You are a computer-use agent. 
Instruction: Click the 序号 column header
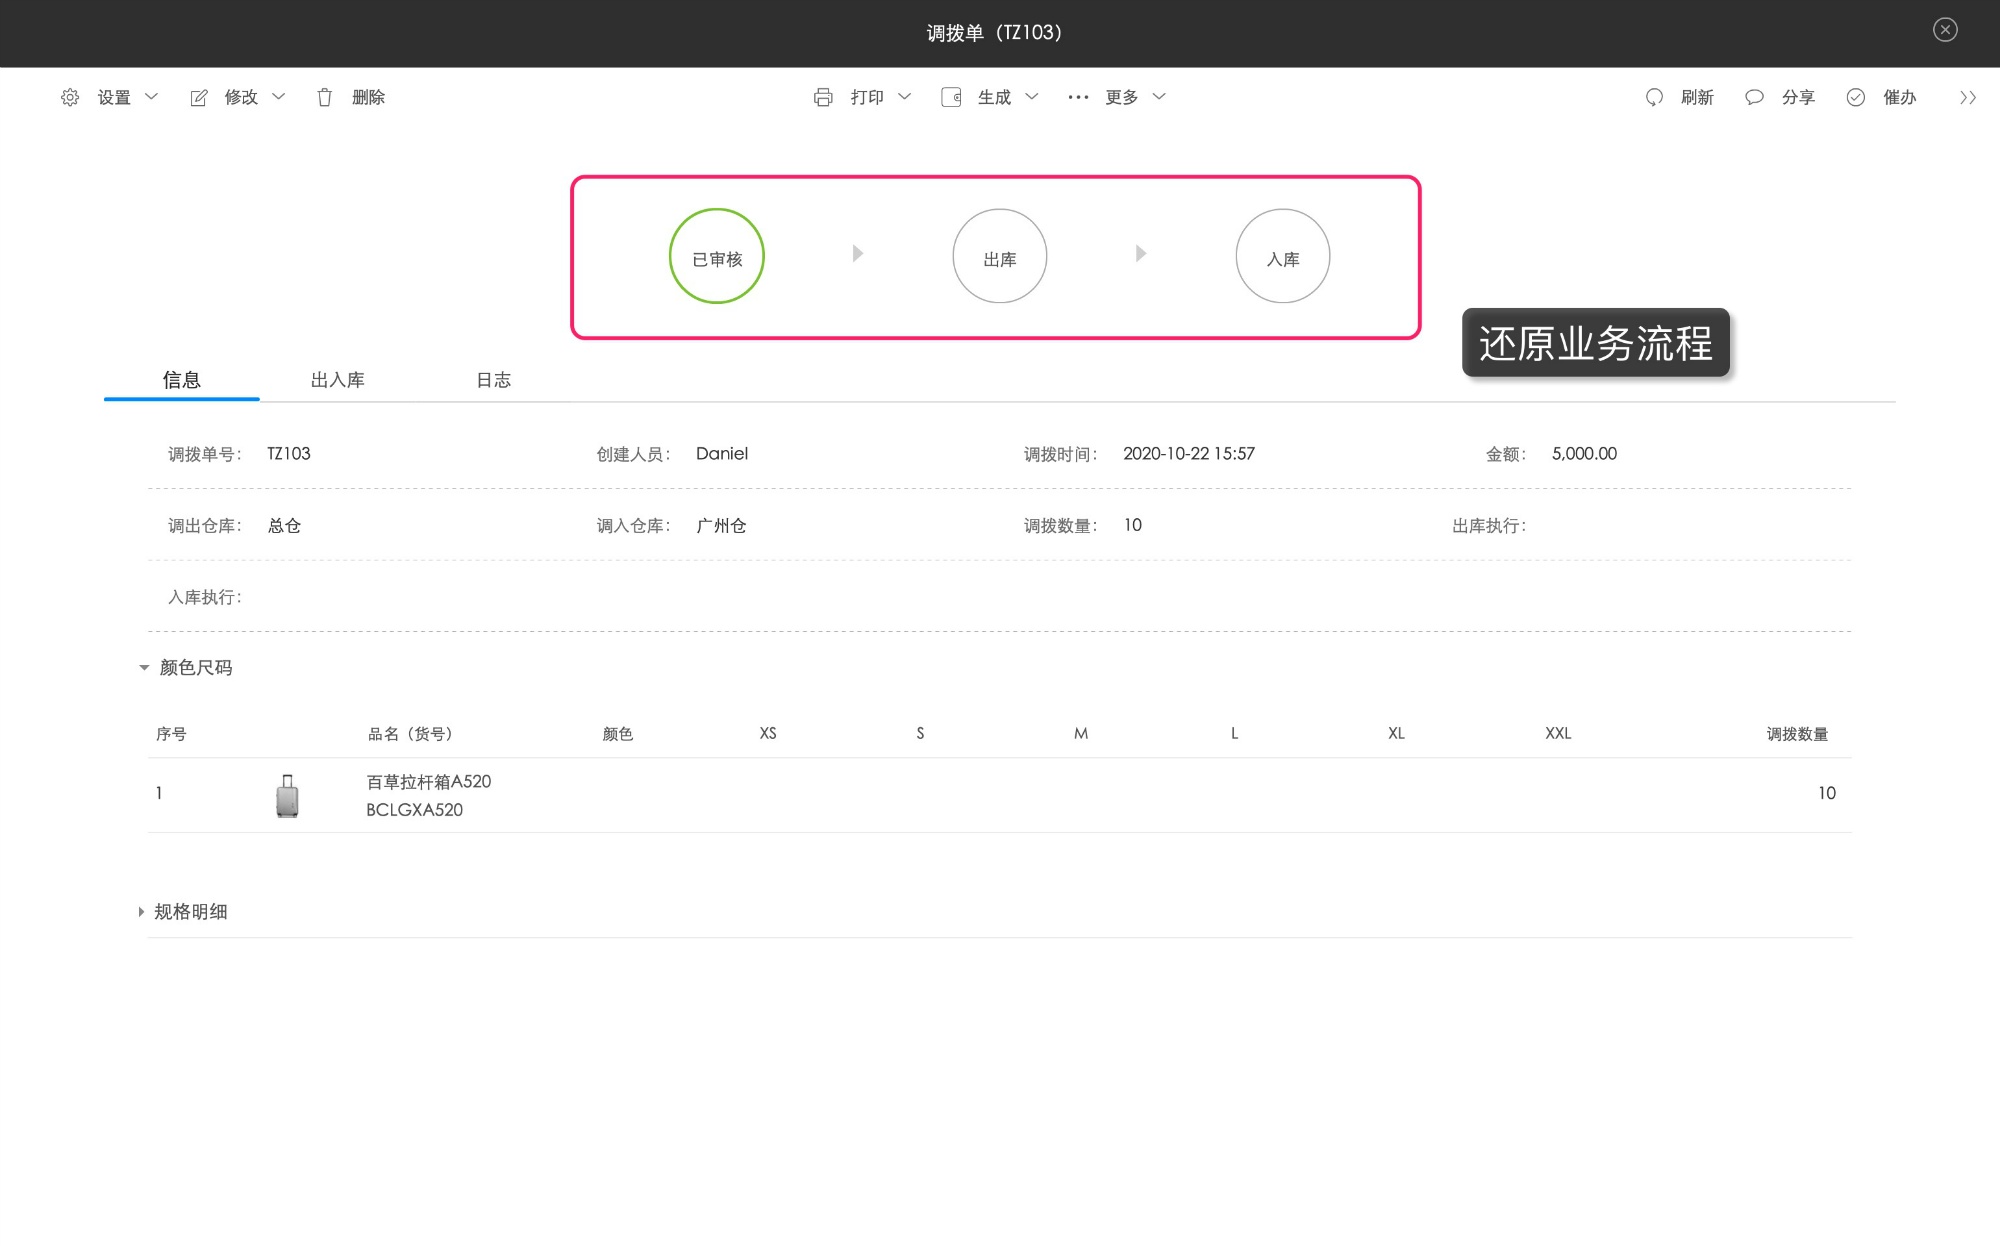171,734
